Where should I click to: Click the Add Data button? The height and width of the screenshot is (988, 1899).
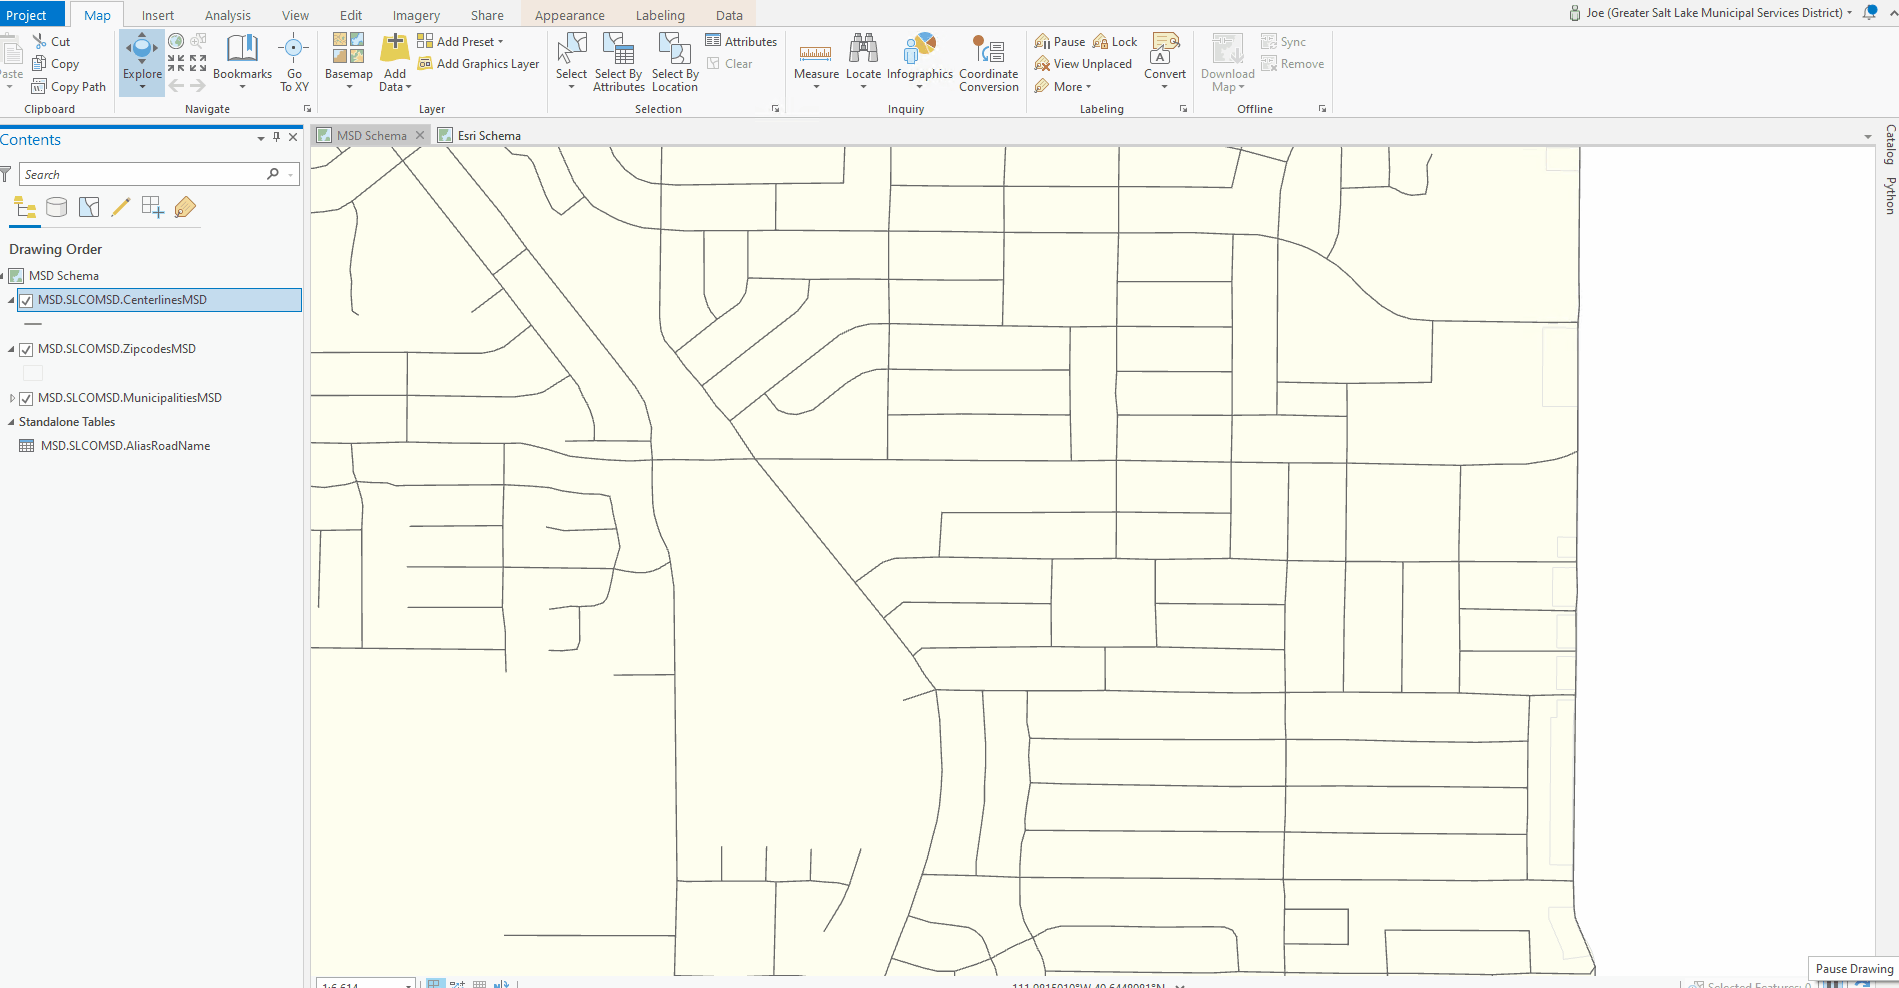coord(395,61)
